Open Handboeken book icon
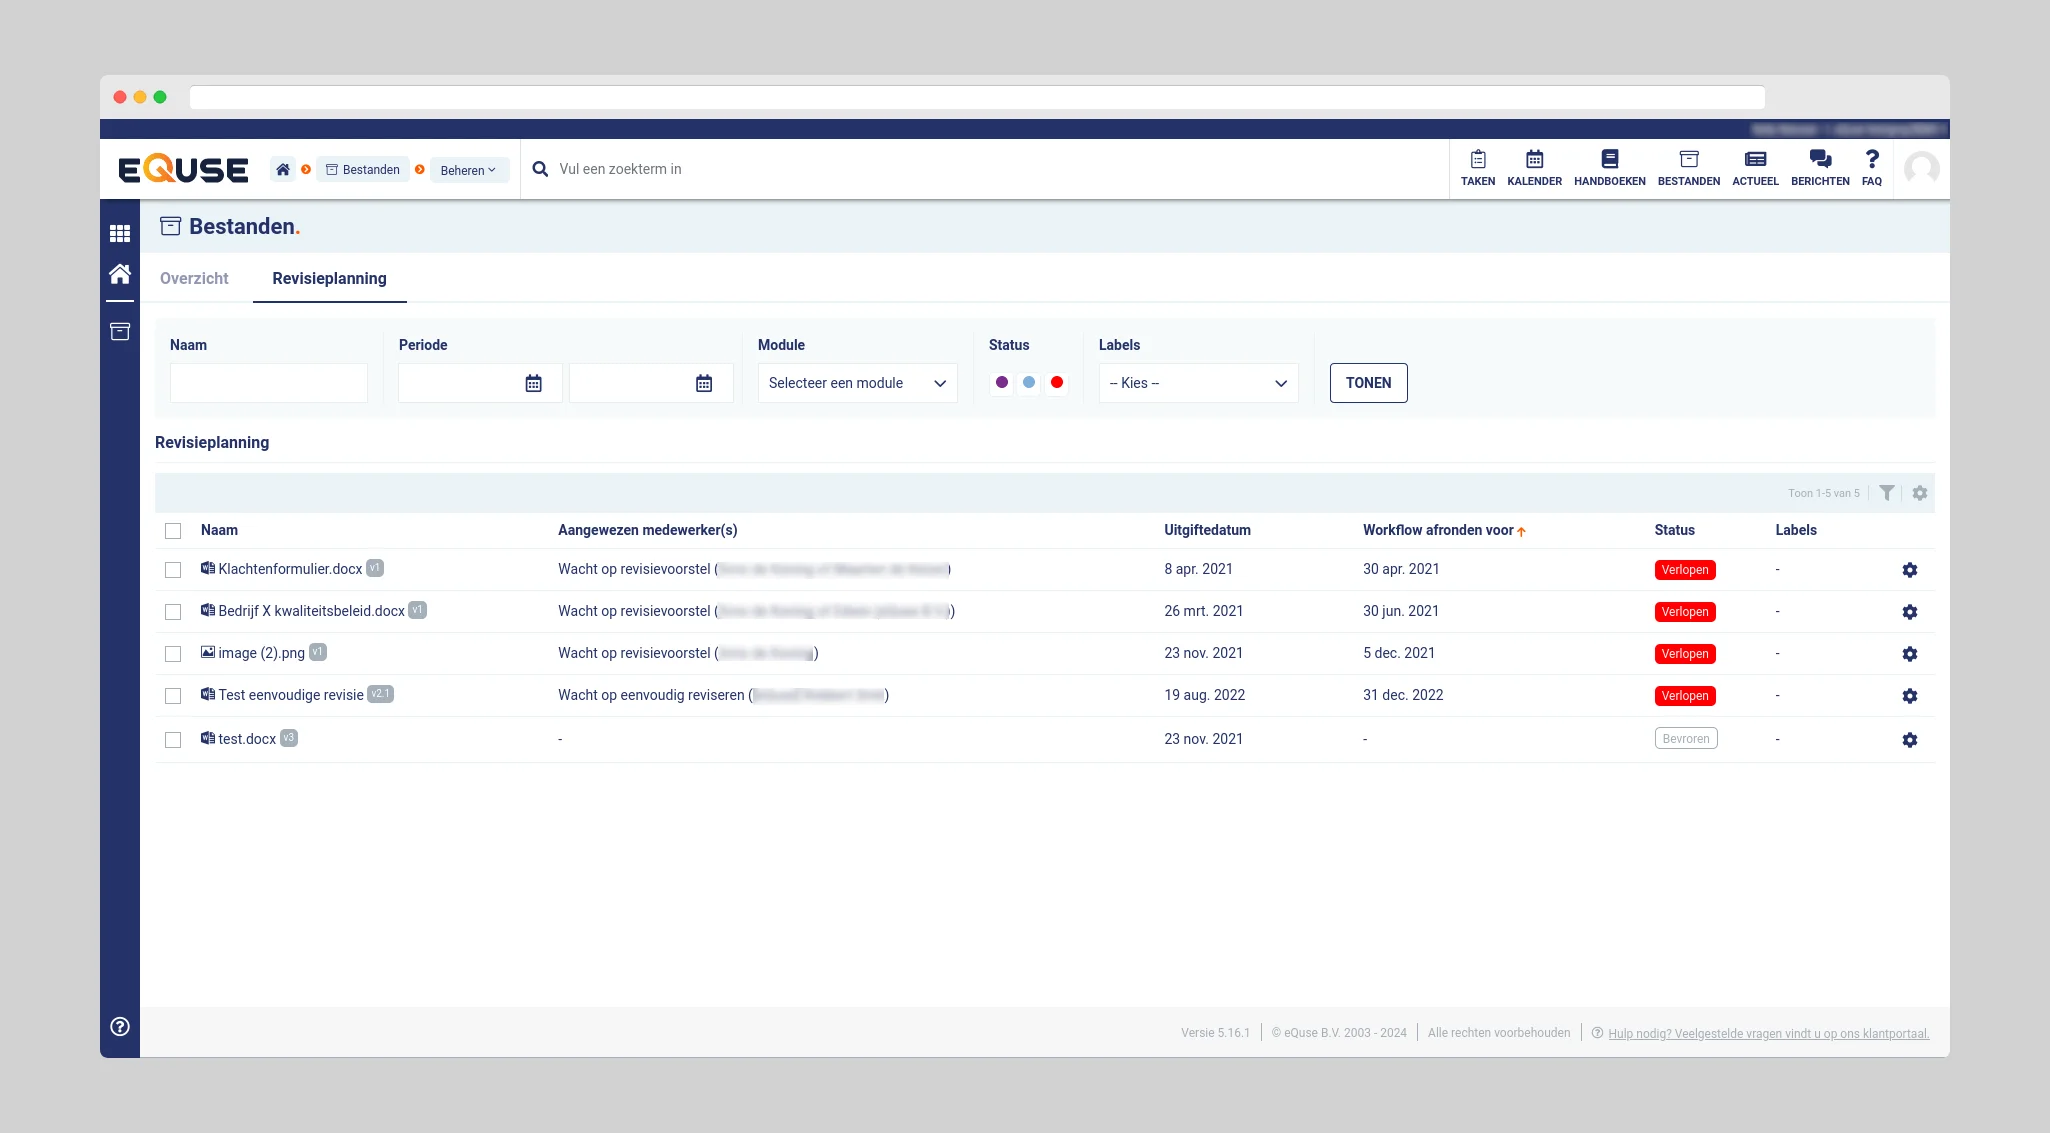Viewport: 2050px width, 1133px height. pos(1609,160)
